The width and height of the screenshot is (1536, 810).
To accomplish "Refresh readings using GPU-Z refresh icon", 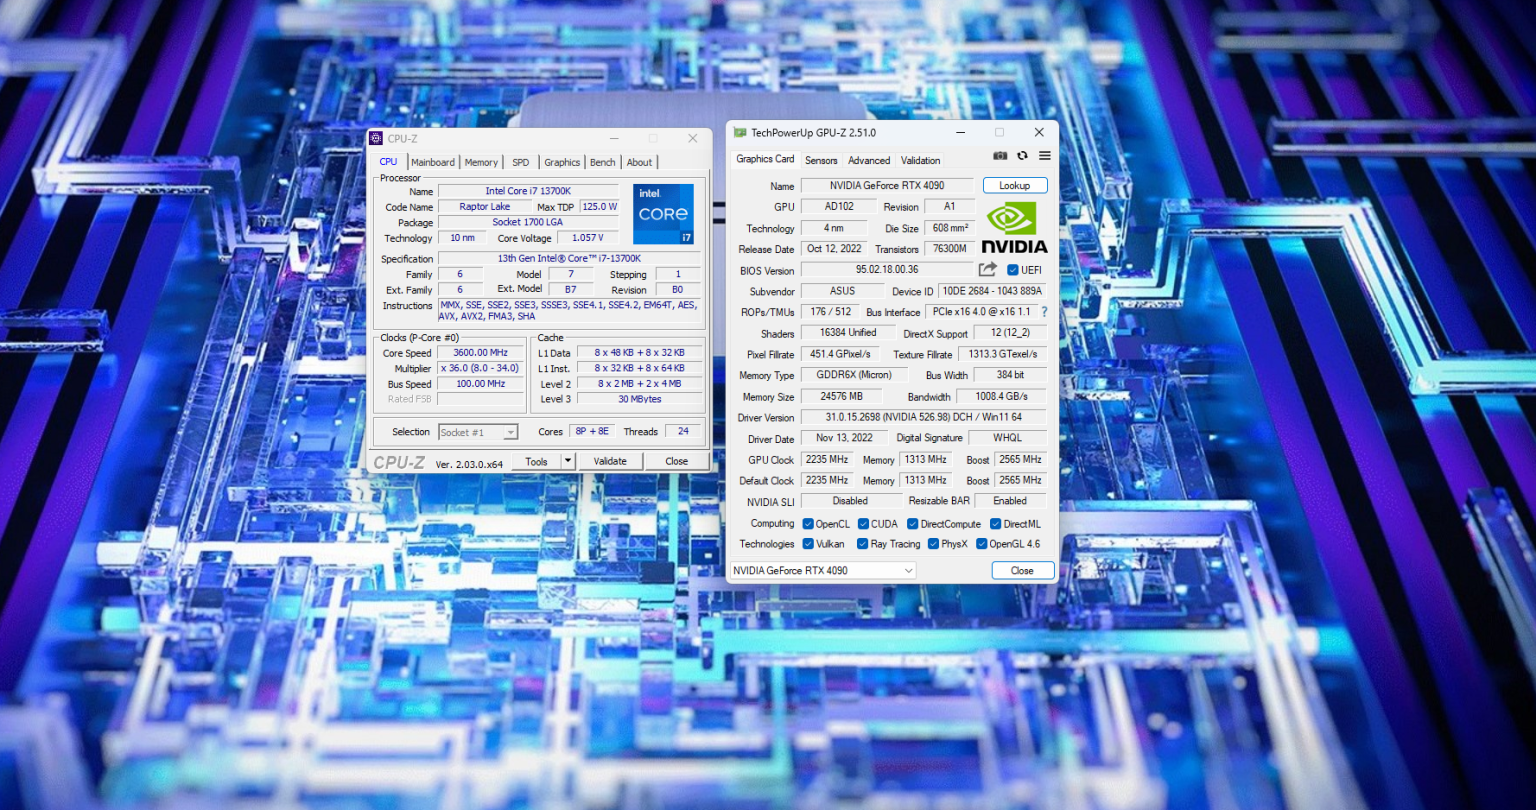I will pyautogui.click(x=1022, y=156).
